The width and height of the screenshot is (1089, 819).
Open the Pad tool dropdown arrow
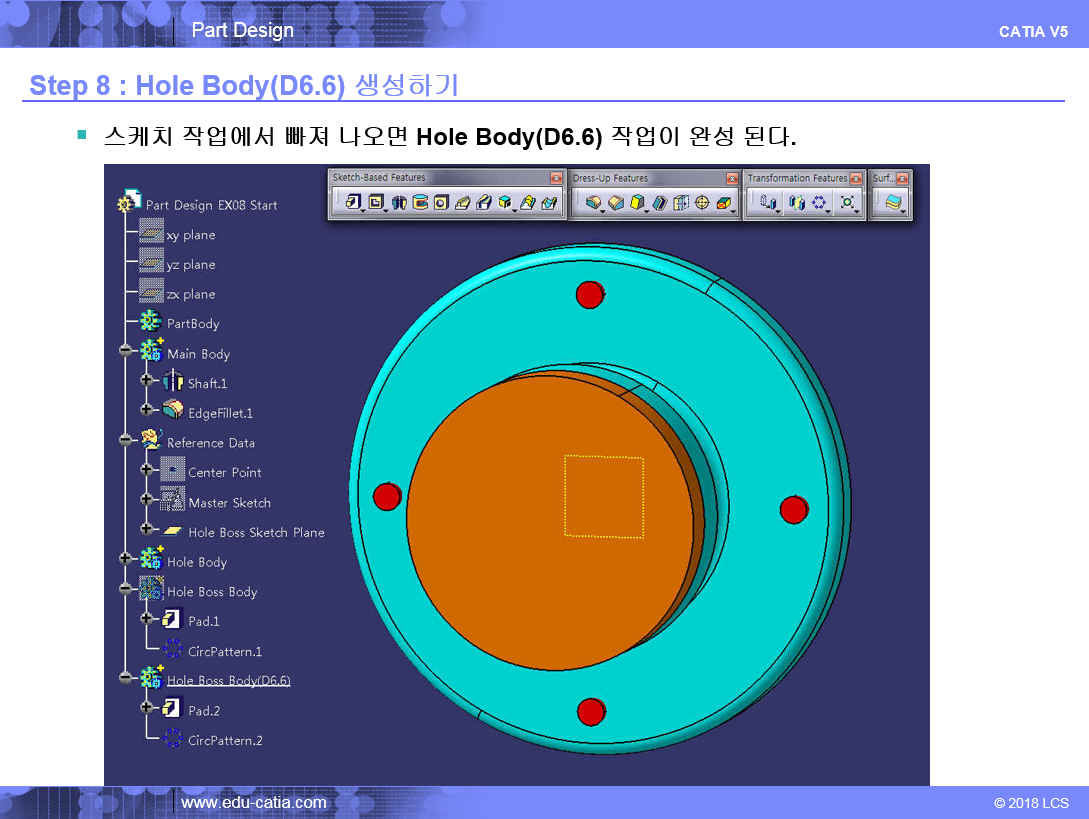point(362,210)
